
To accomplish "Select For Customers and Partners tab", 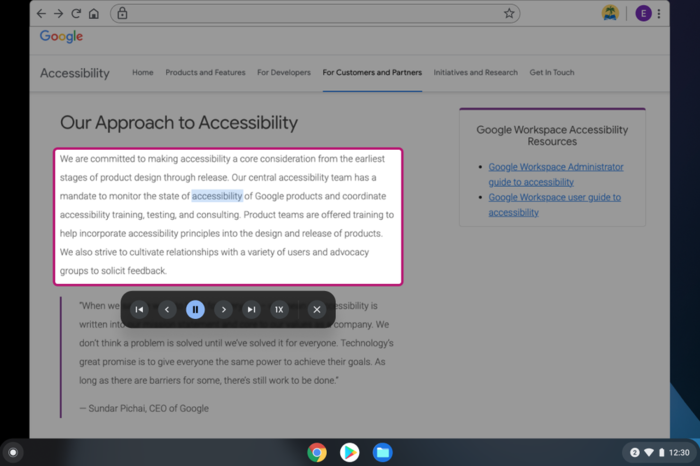I will (x=372, y=72).
